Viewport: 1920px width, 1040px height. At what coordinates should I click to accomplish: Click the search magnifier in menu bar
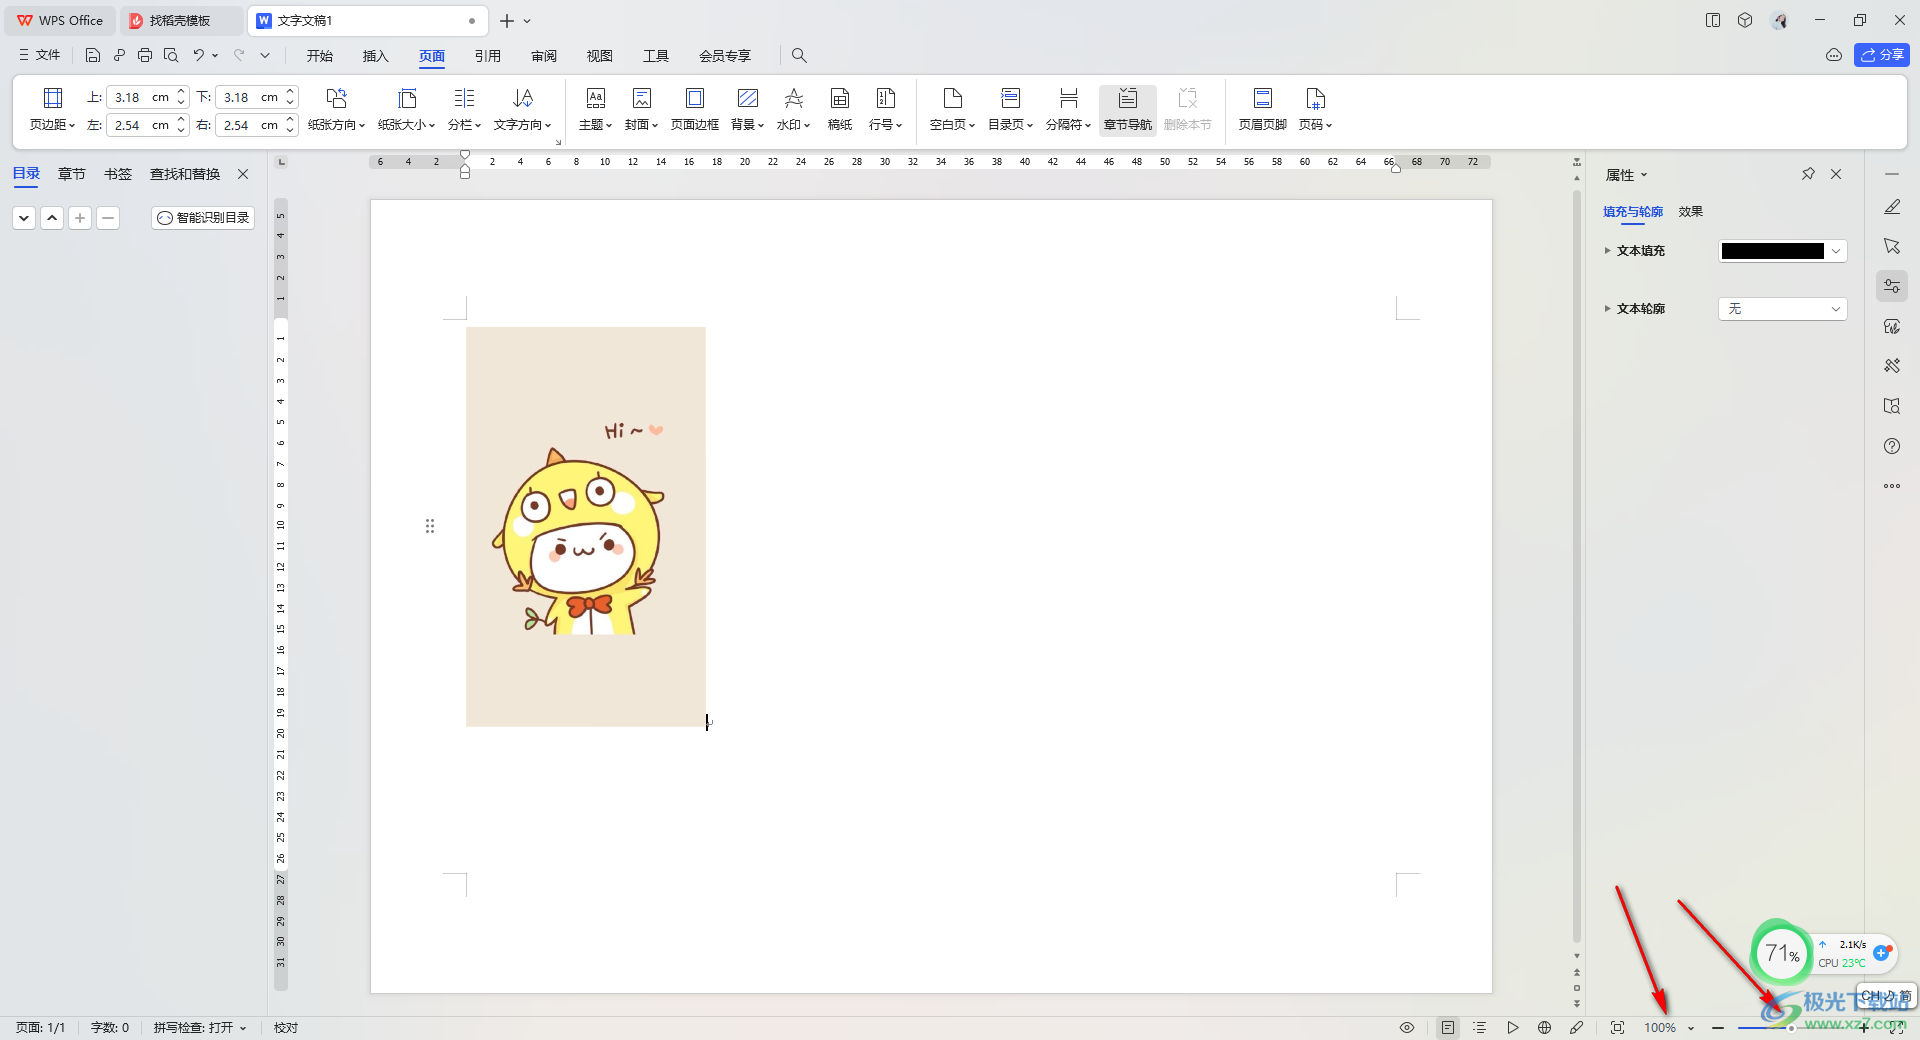(x=799, y=55)
